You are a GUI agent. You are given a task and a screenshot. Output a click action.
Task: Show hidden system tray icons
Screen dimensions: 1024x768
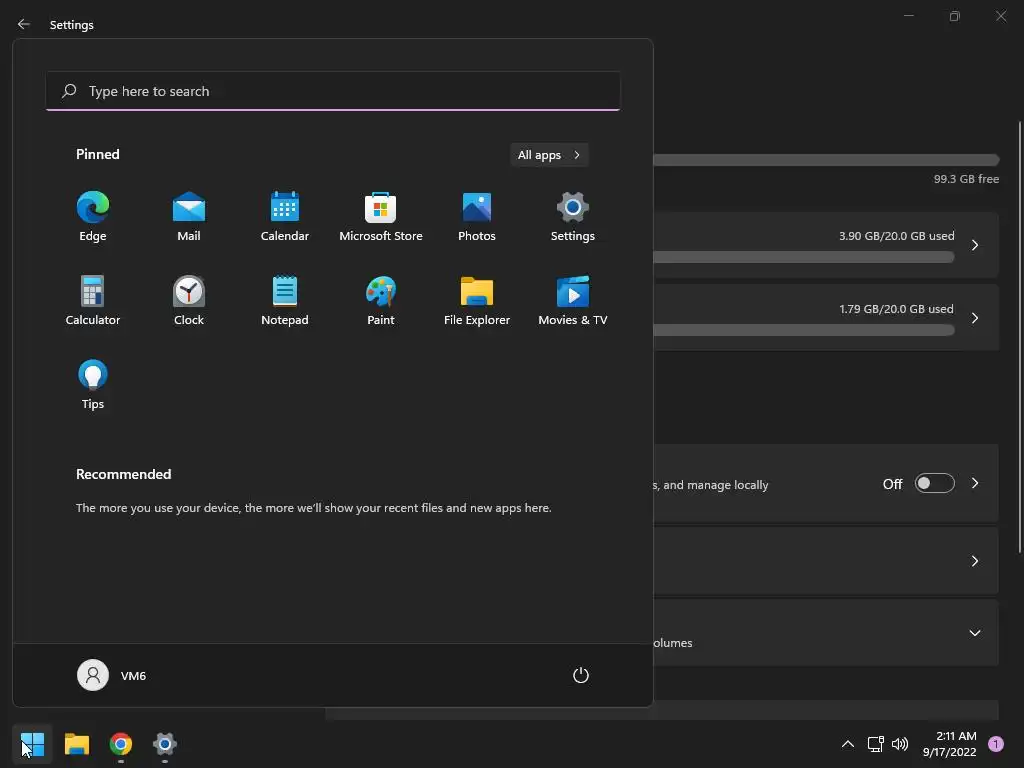point(848,744)
